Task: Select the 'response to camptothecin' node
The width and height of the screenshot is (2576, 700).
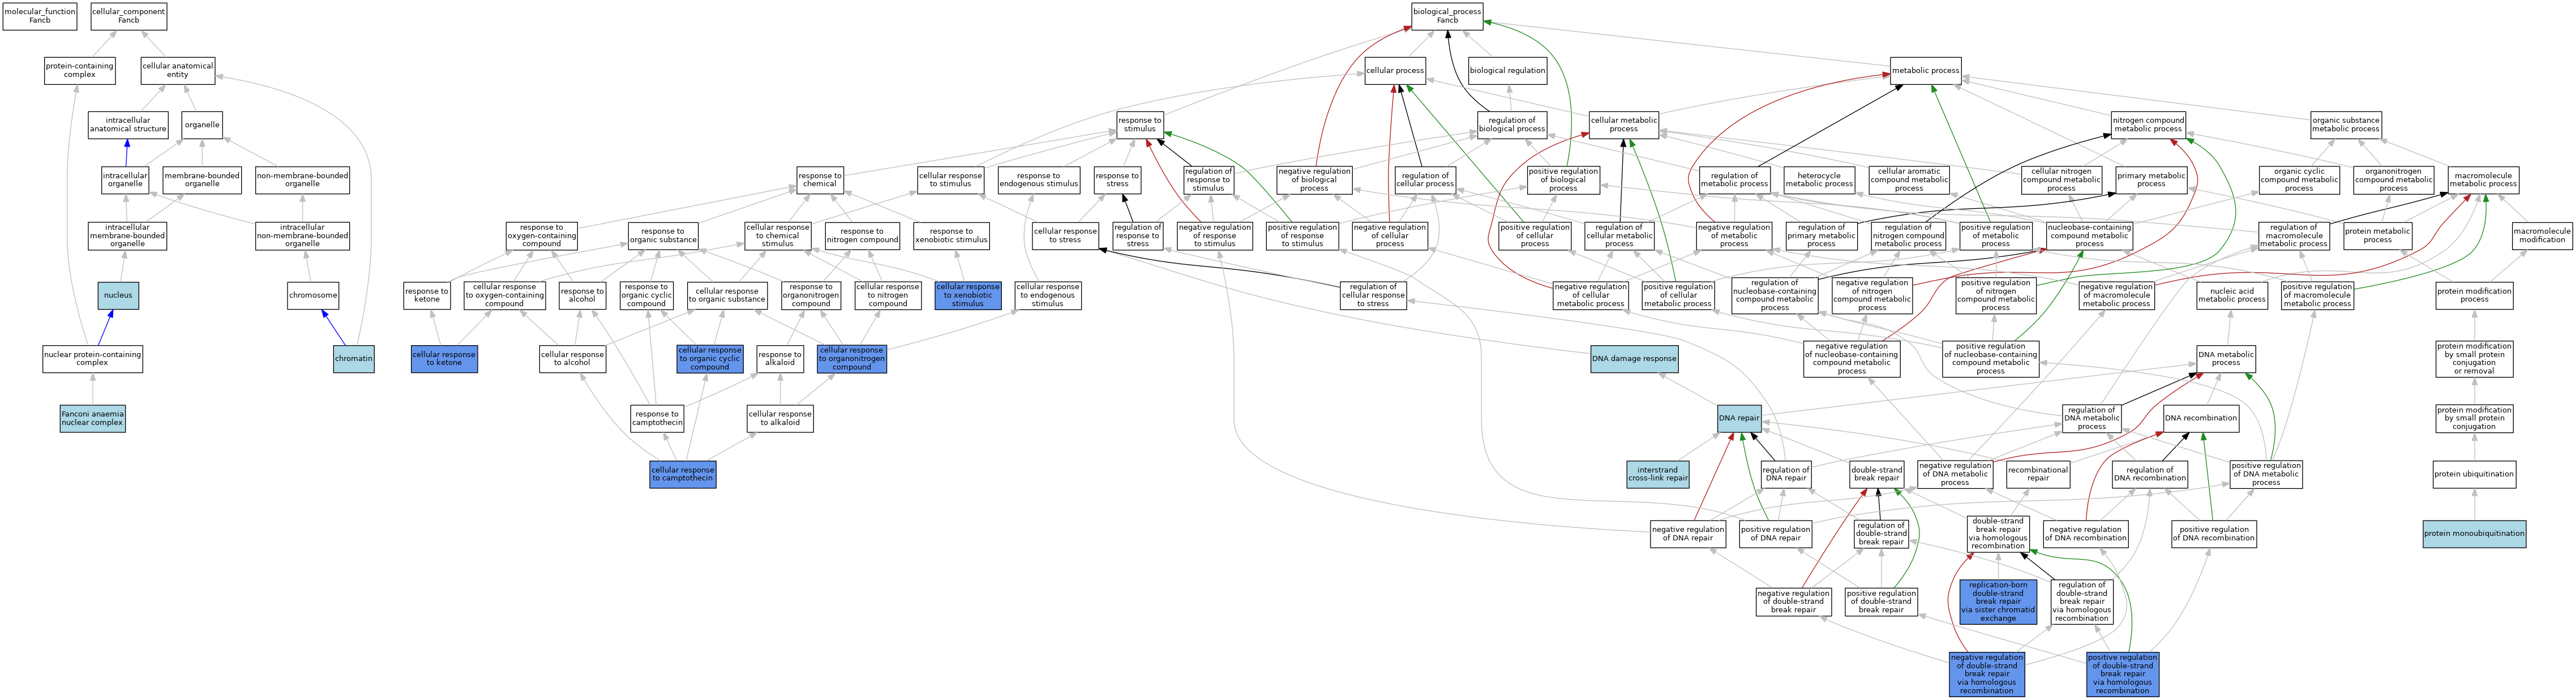Action: point(657,418)
